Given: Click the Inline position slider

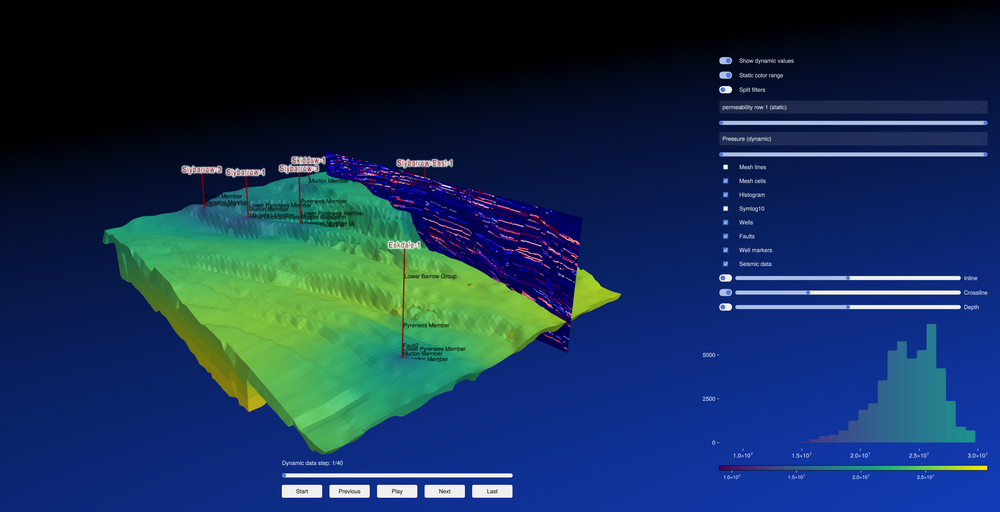Looking at the screenshot, I should [x=848, y=278].
